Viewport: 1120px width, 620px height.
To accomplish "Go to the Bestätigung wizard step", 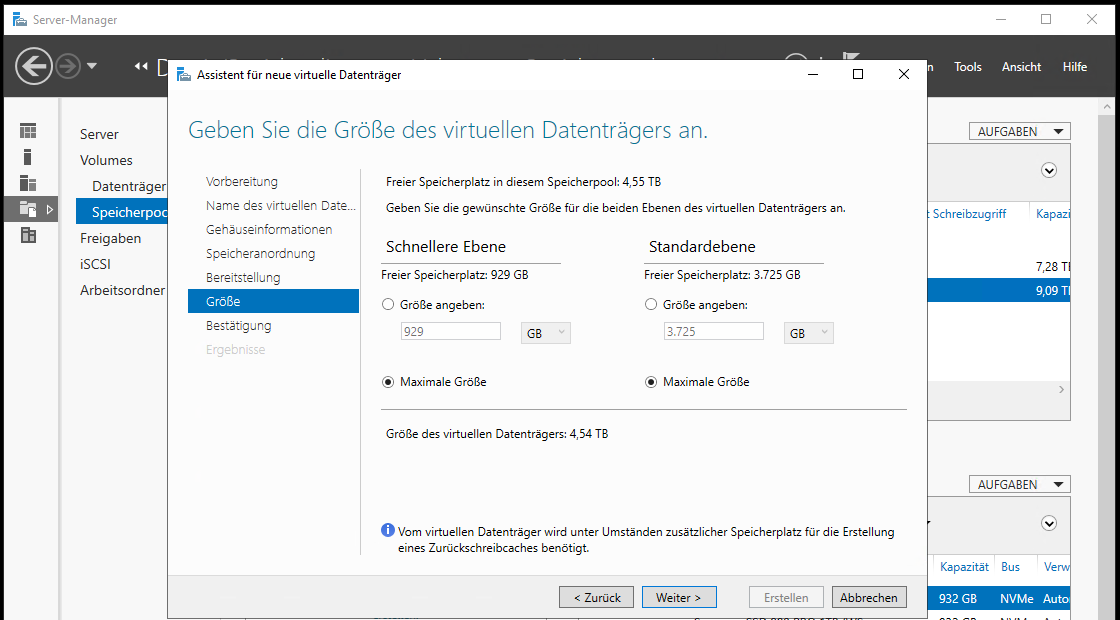I will [x=239, y=326].
